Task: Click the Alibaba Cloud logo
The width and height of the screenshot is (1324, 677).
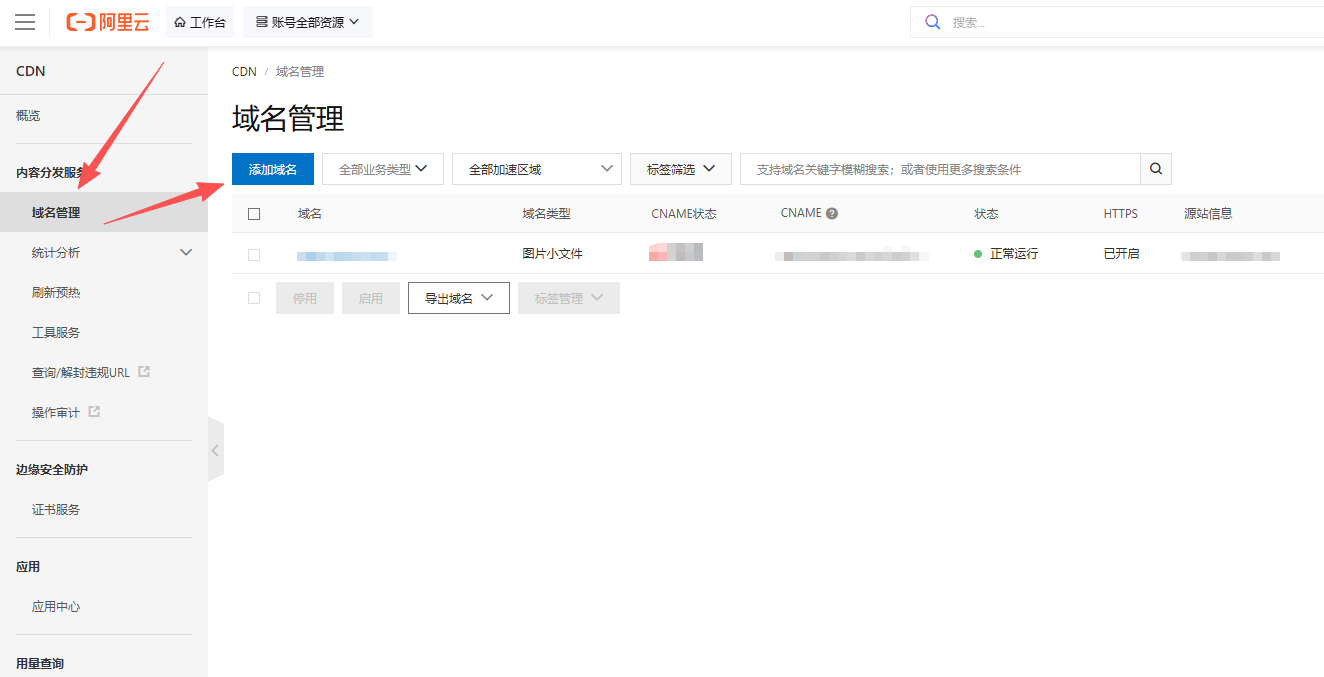Action: pyautogui.click(x=108, y=22)
